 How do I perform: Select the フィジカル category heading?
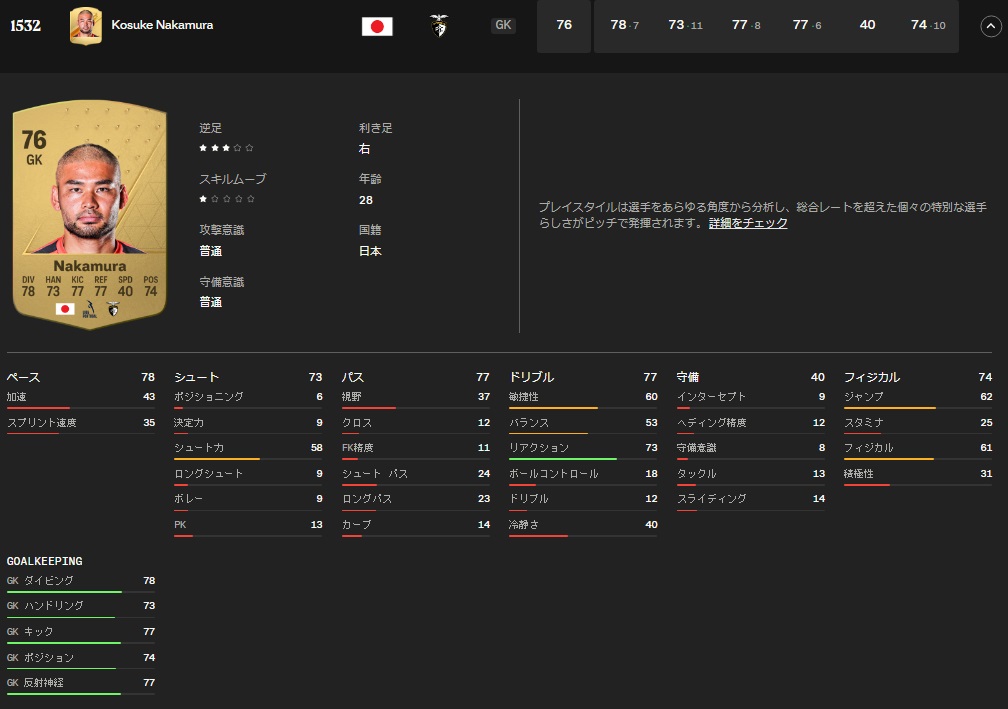click(871, 377)
